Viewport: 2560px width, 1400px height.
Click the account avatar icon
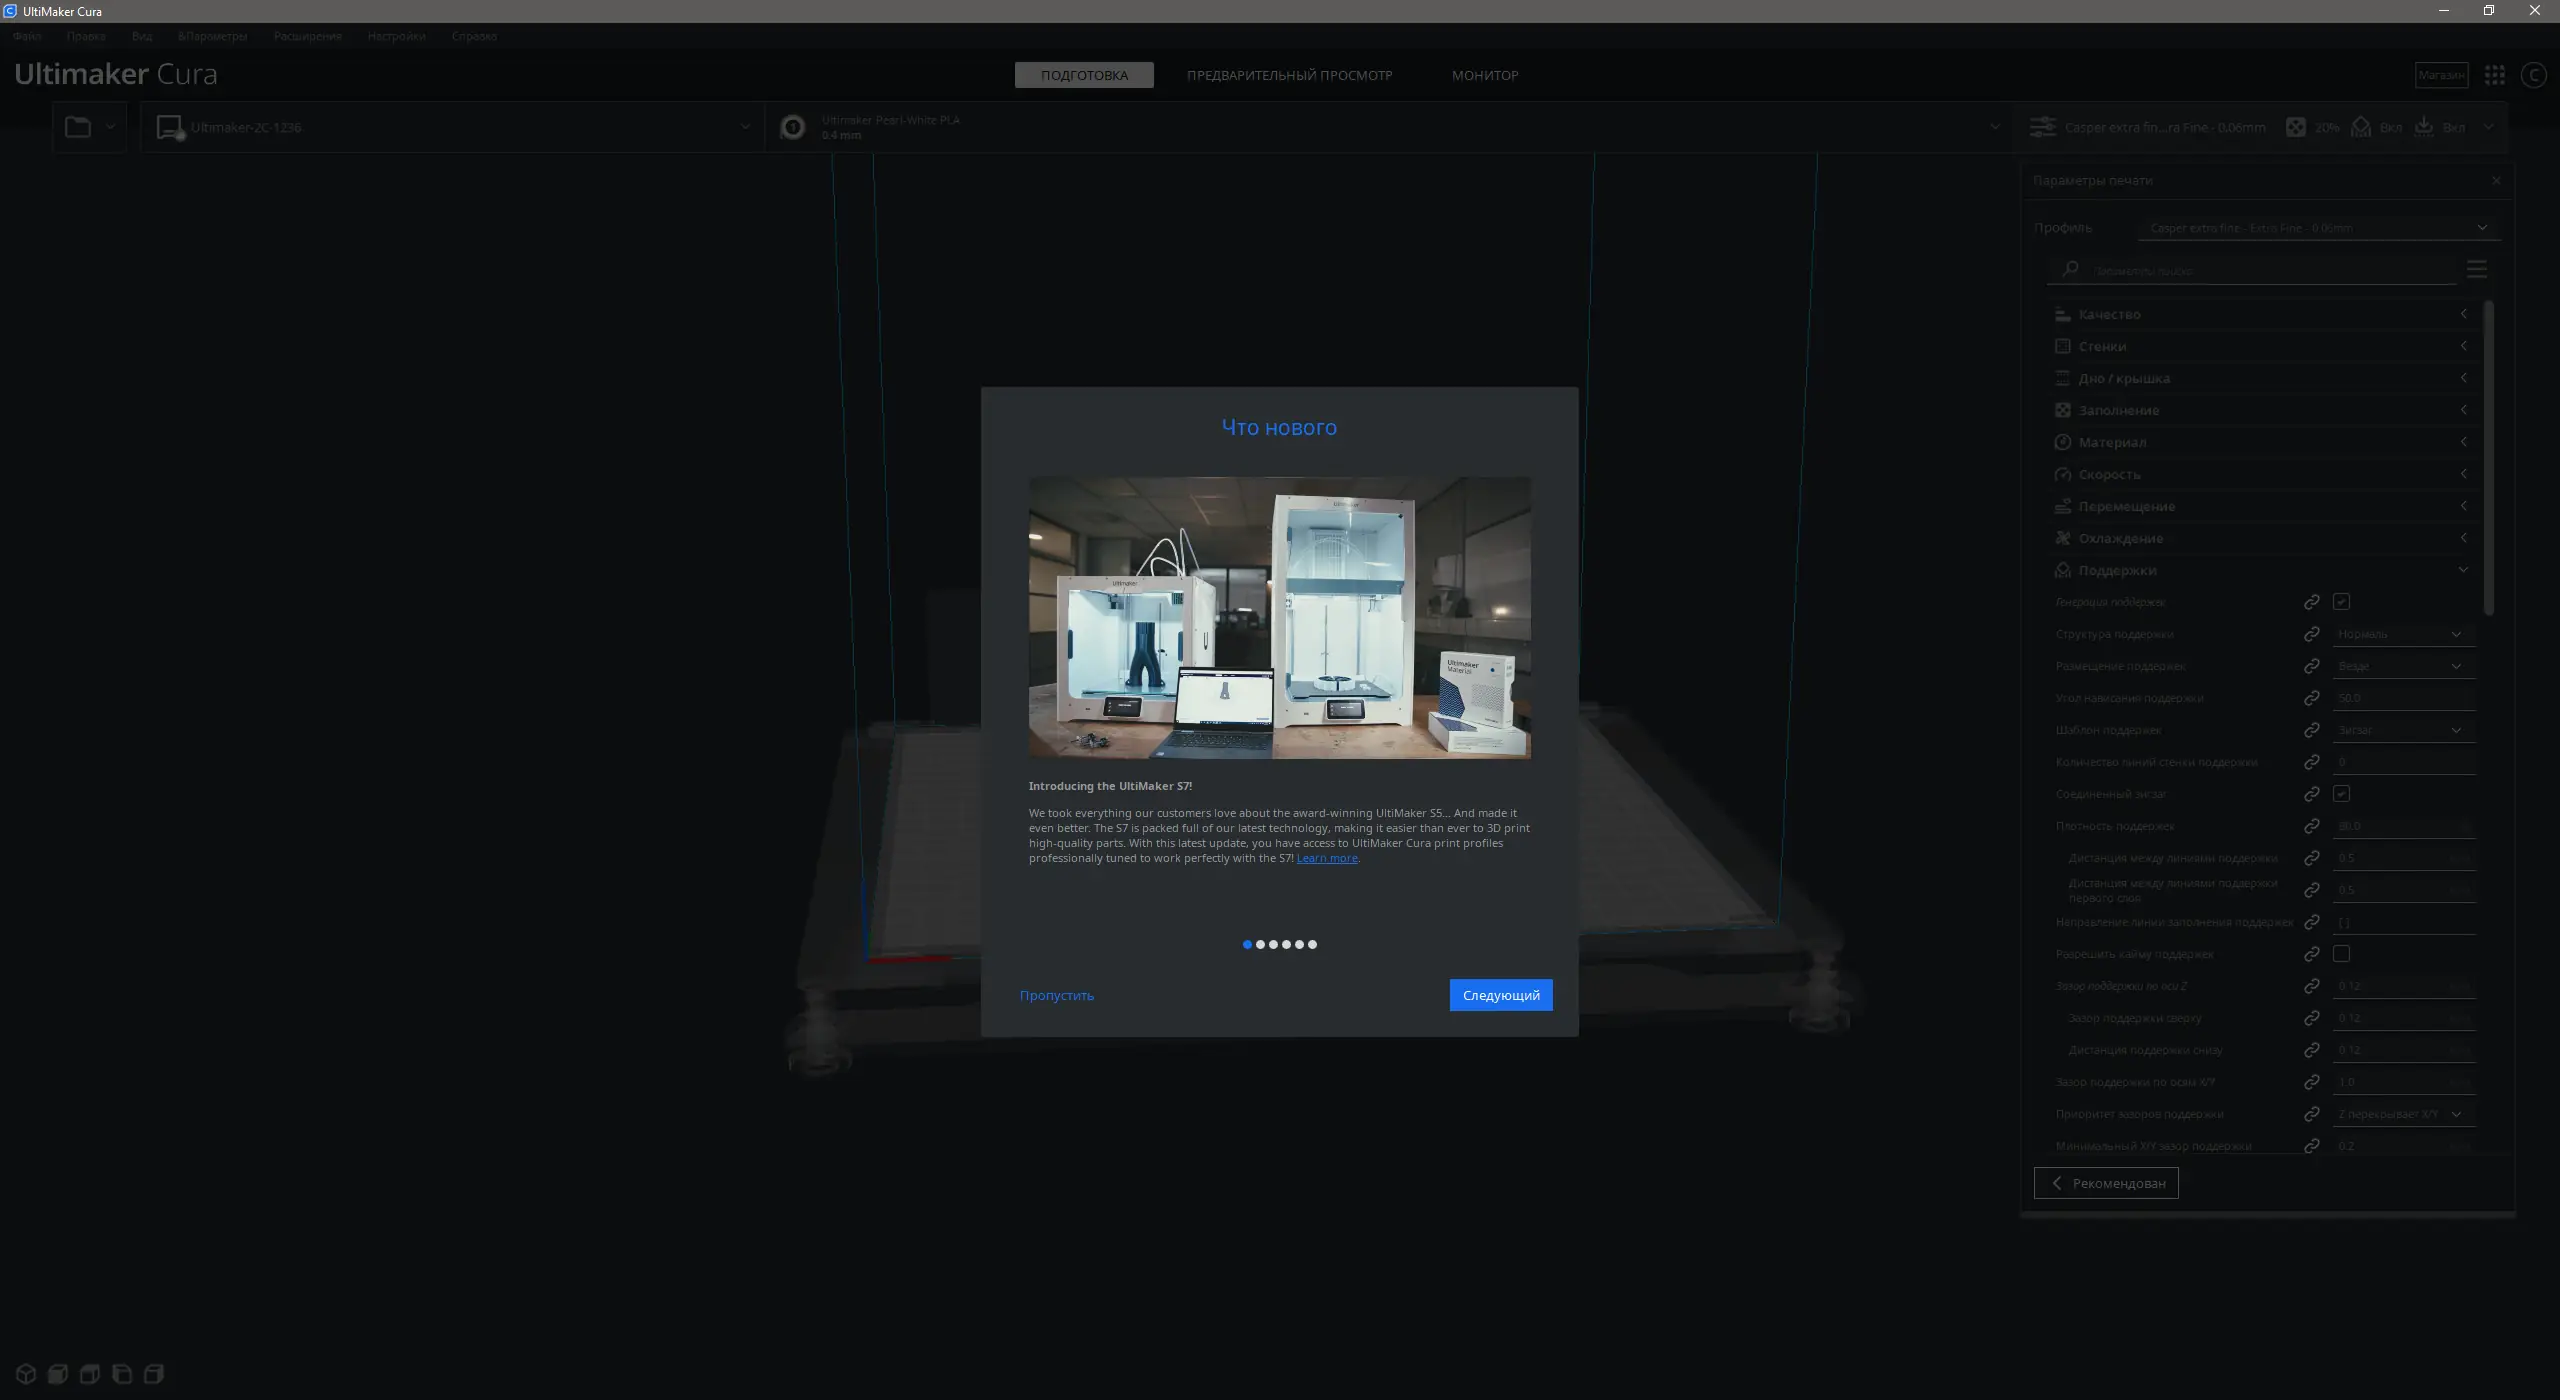pyautogui.click(x=2533, y=75)
